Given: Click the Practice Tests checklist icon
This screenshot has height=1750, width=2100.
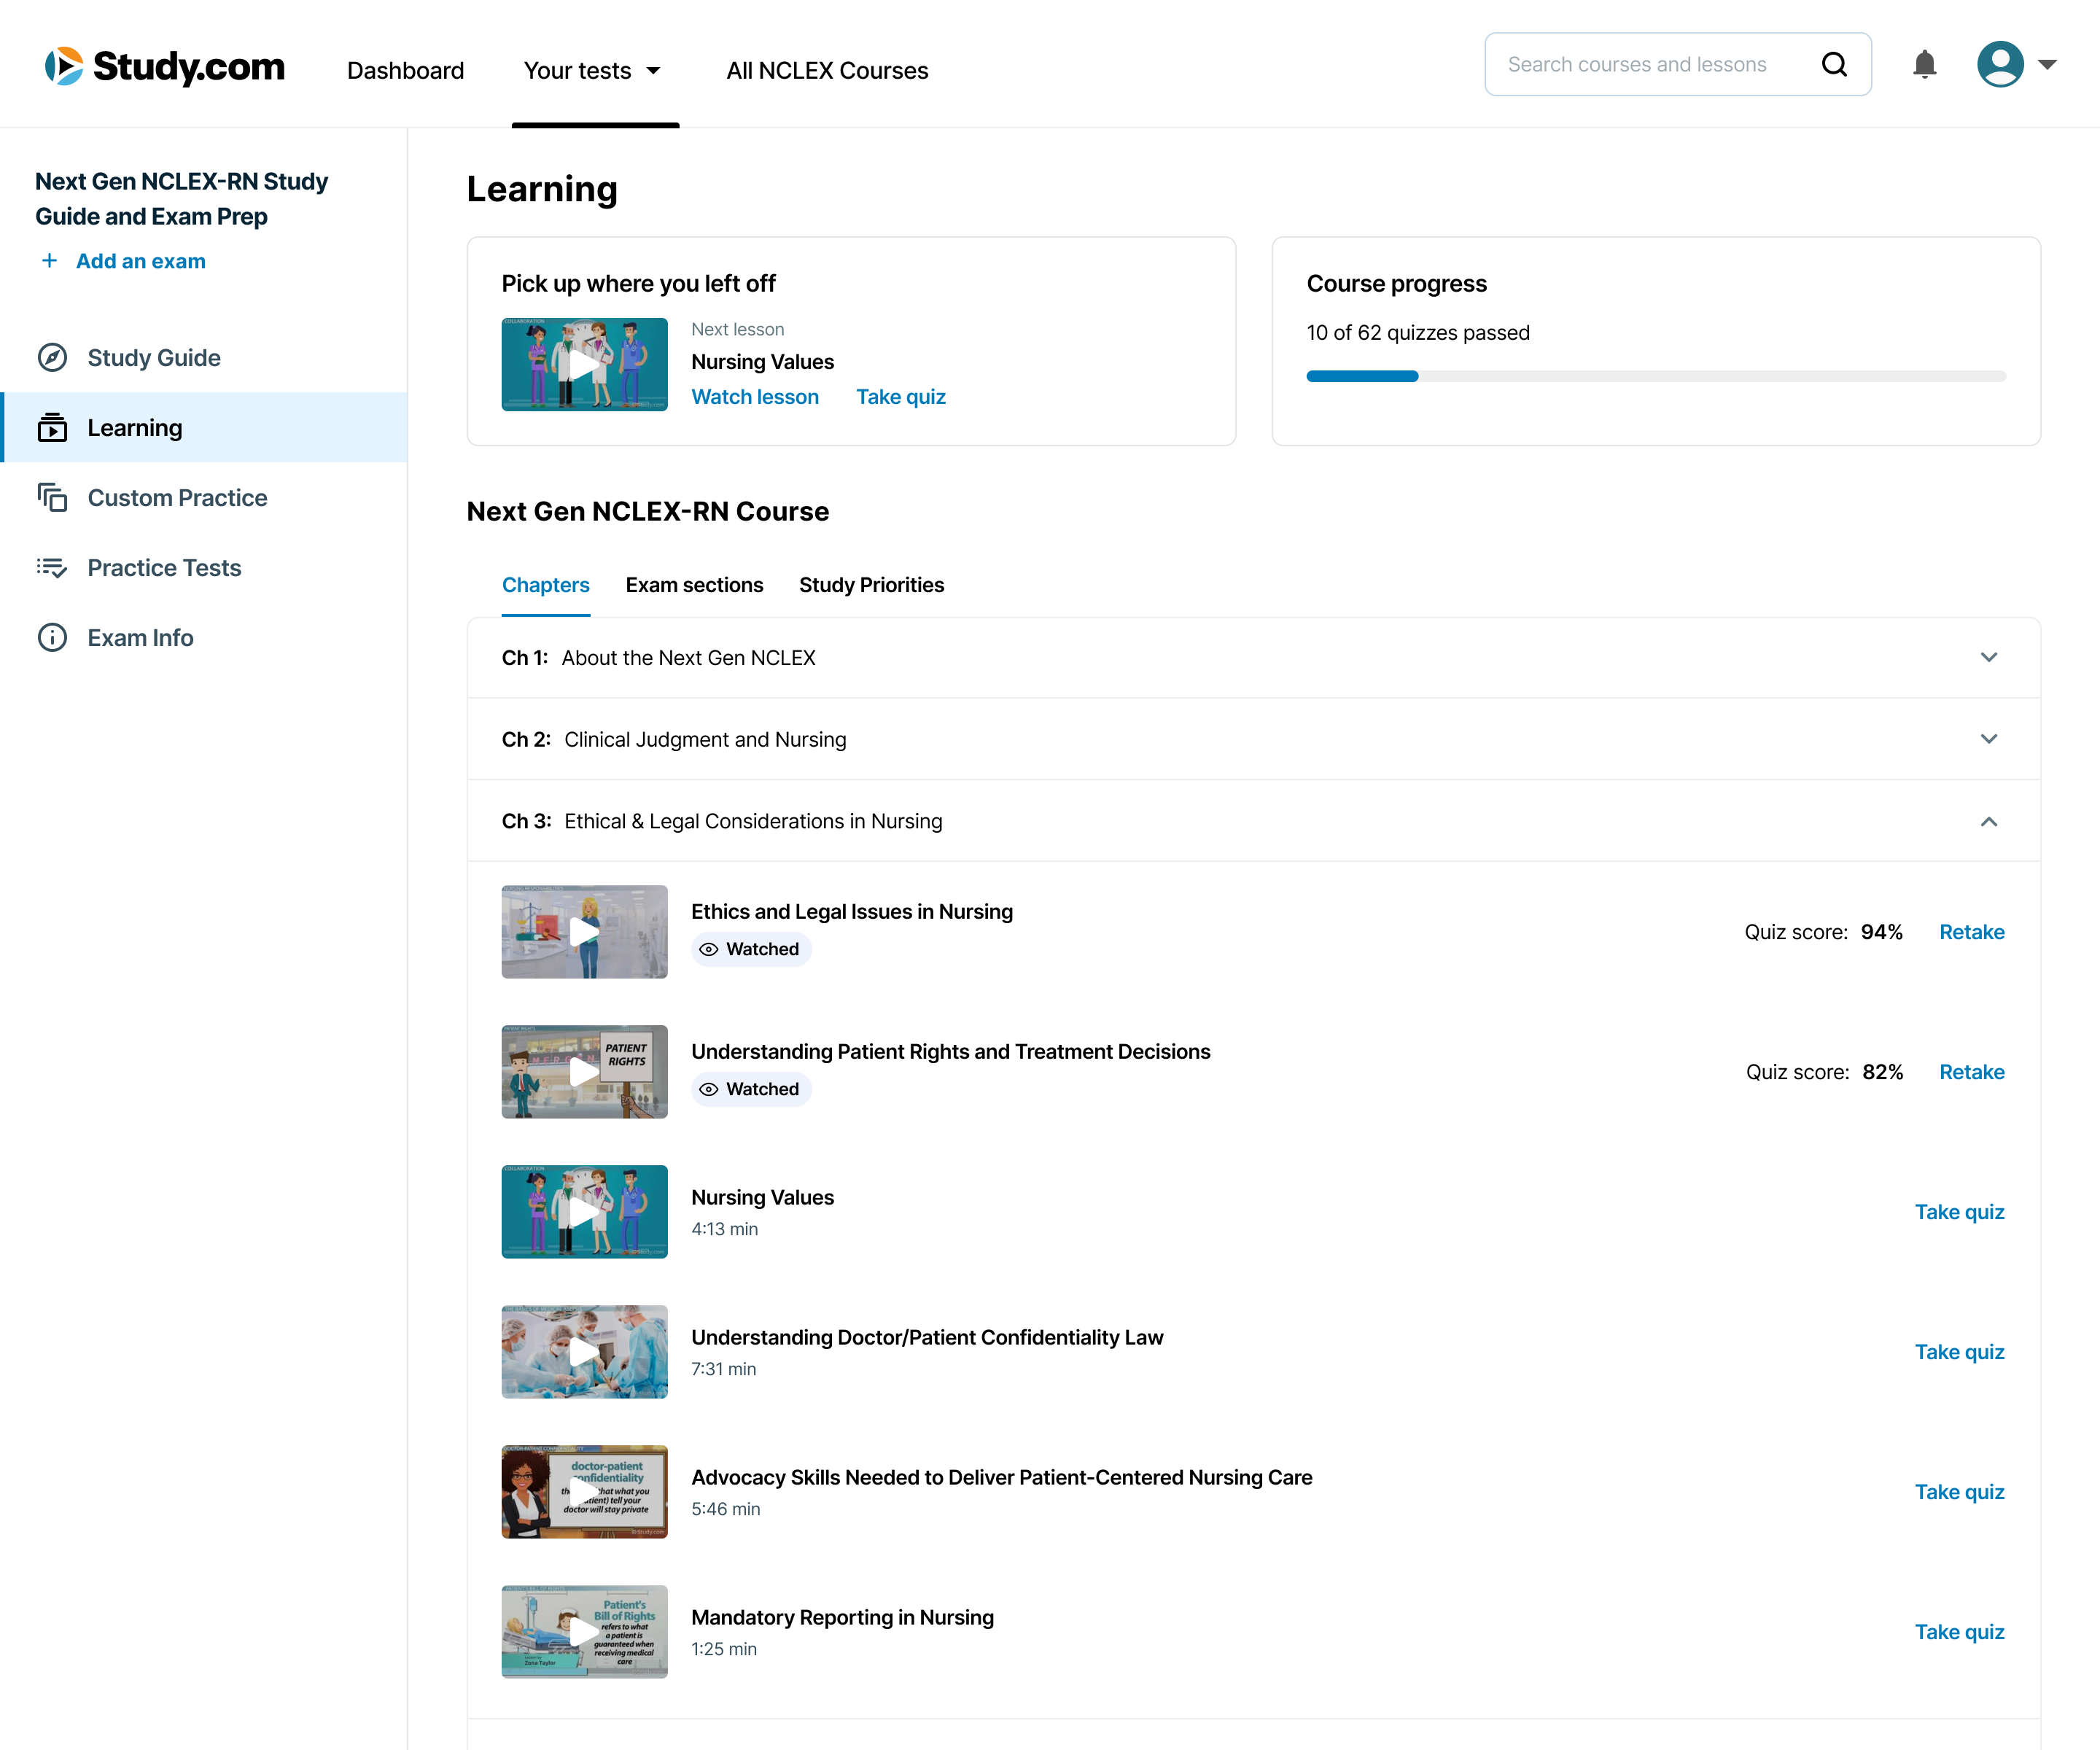Looking at the screenshot, I should (x=52, y=568).
